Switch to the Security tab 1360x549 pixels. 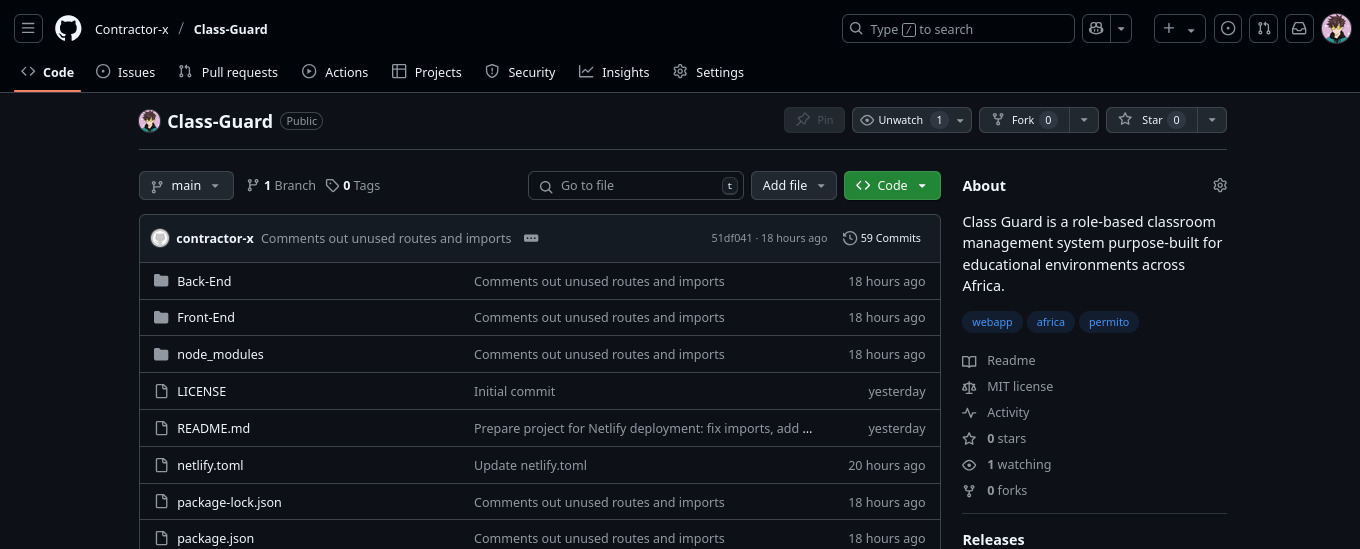pos(520,72)
